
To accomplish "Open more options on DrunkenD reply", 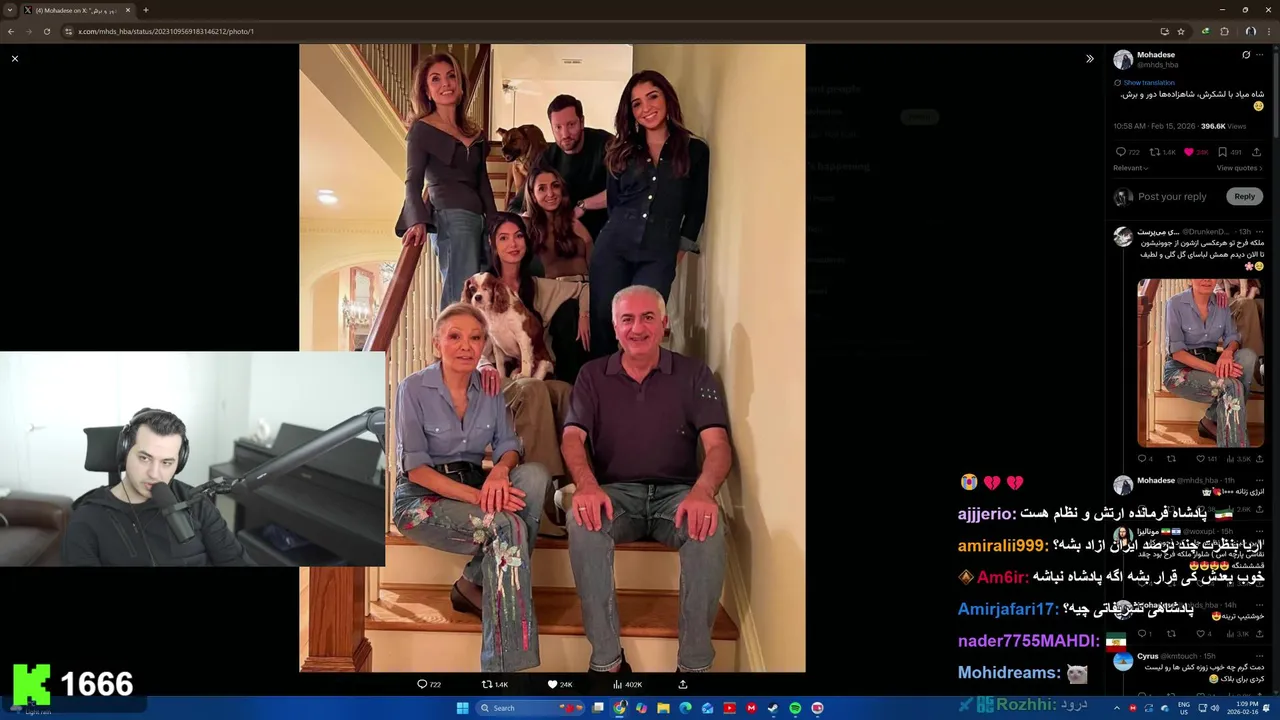I will [1259, 231].
